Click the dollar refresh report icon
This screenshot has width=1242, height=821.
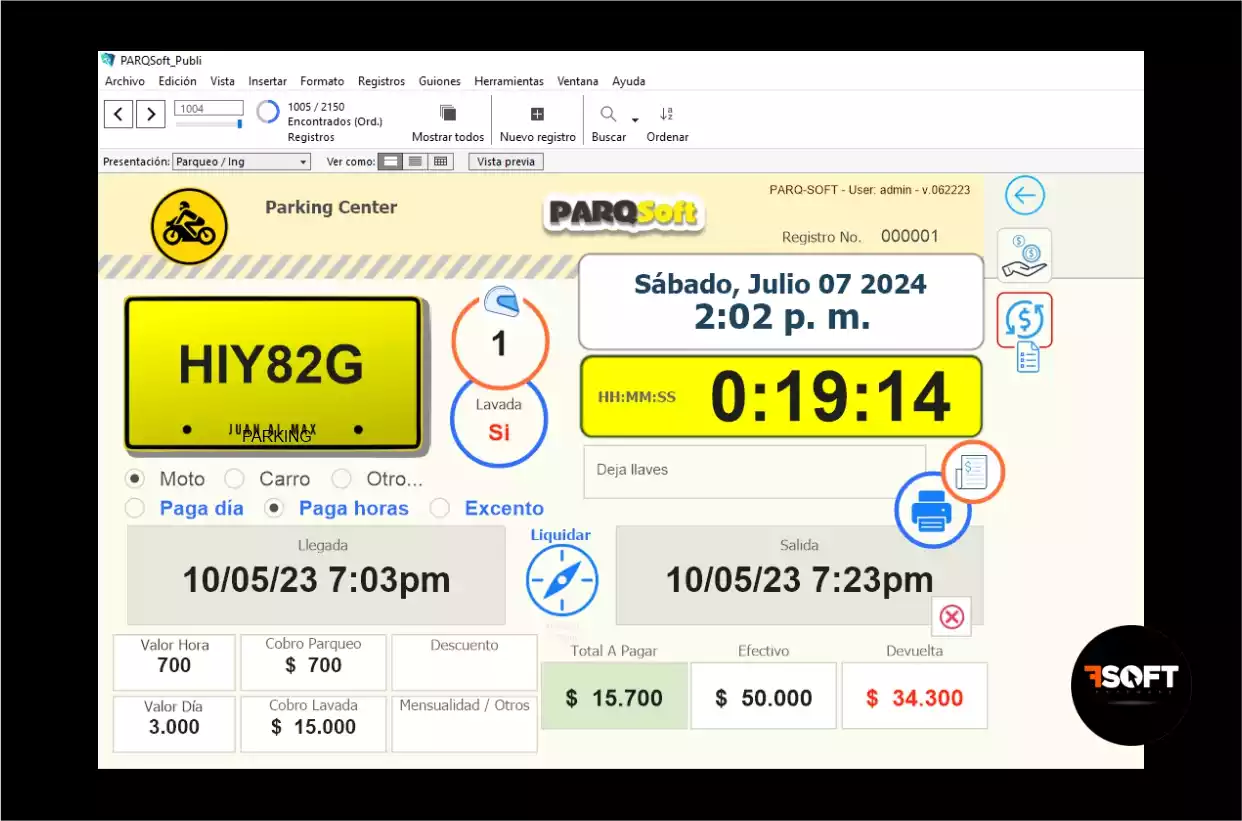[x=1024, y=320]
